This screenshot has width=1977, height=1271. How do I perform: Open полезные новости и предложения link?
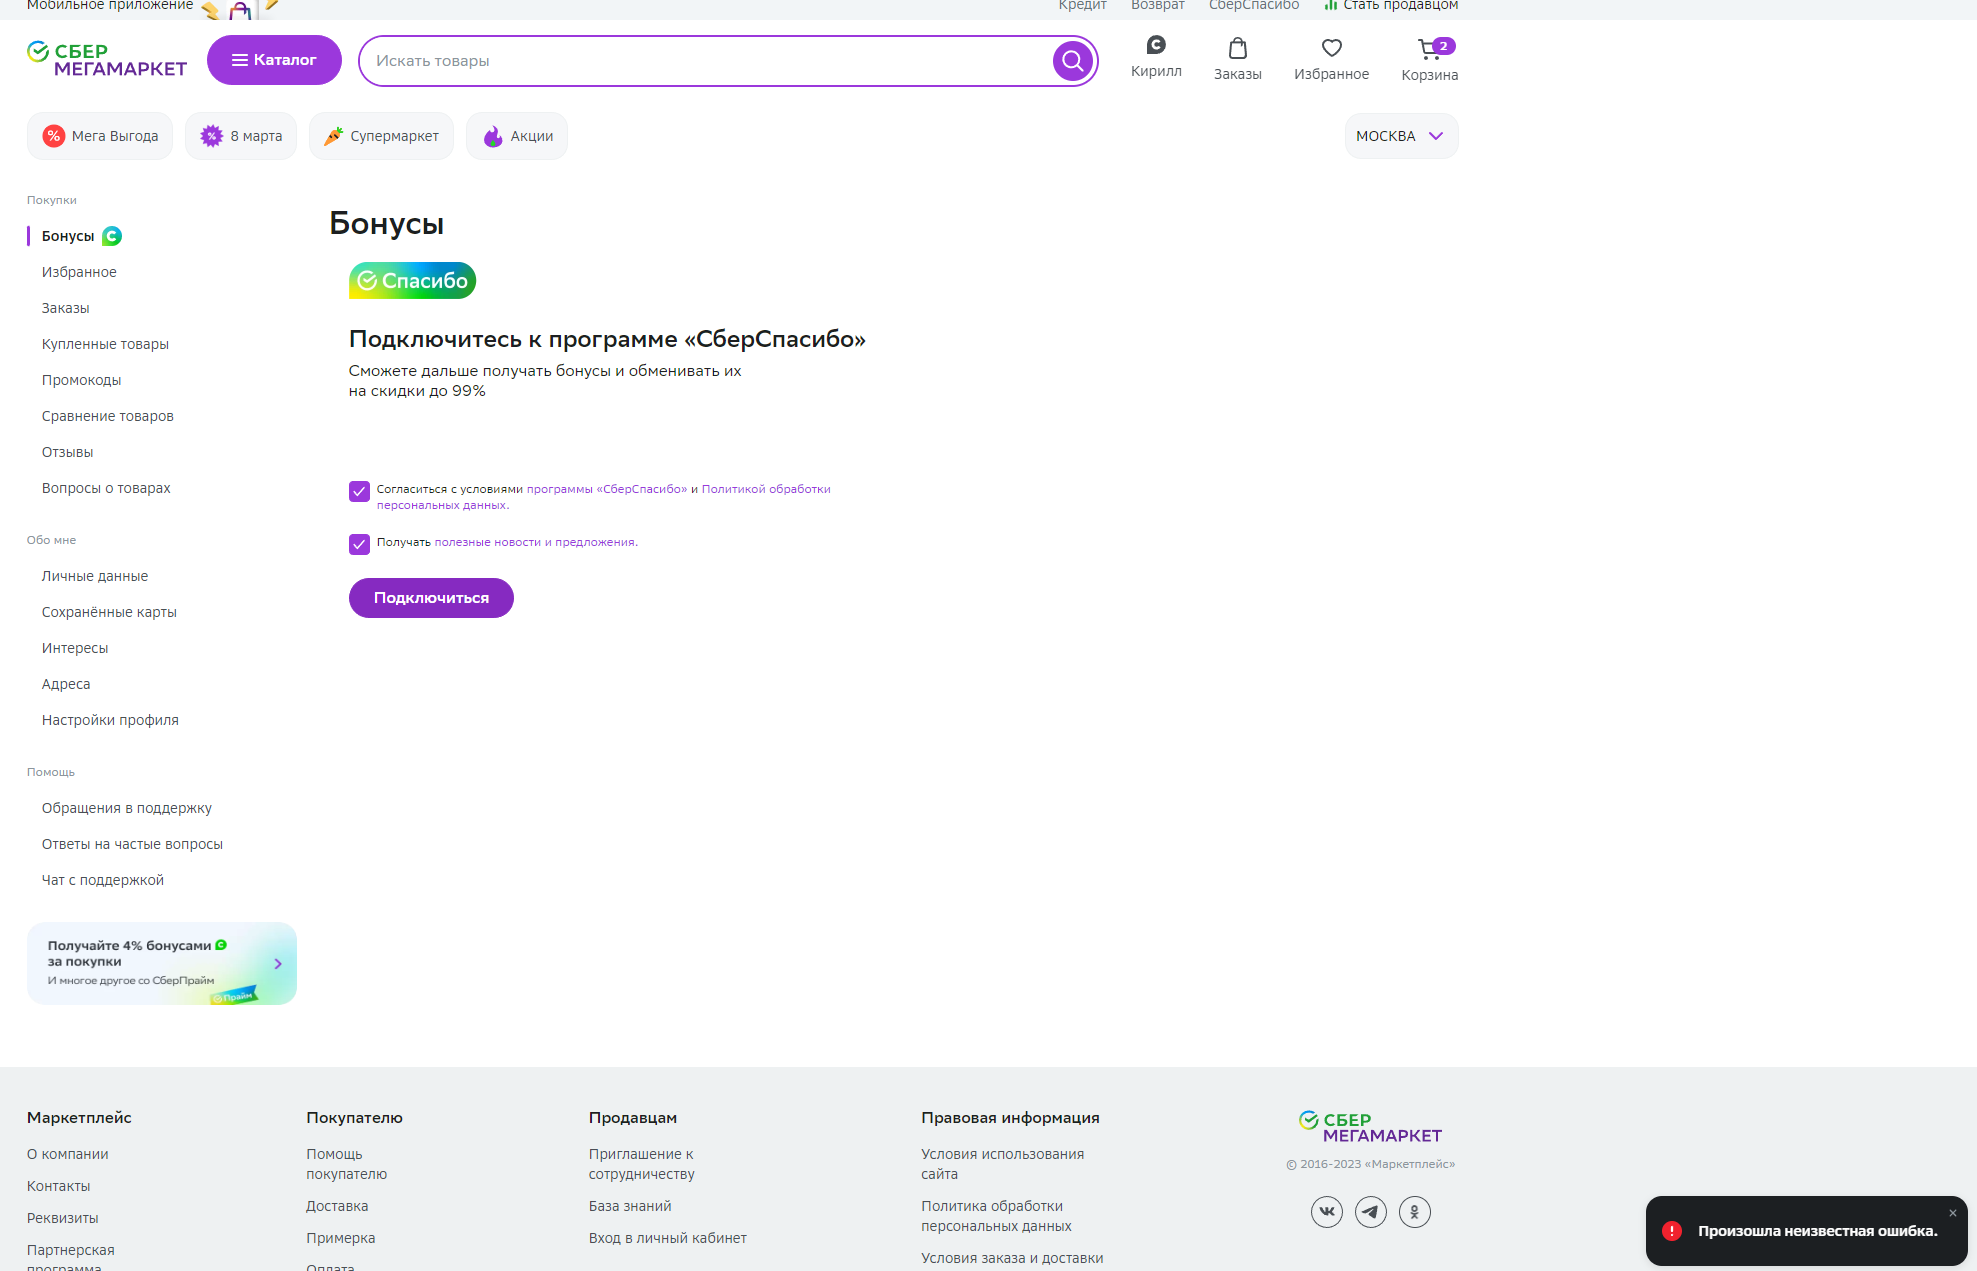point(536,542)
